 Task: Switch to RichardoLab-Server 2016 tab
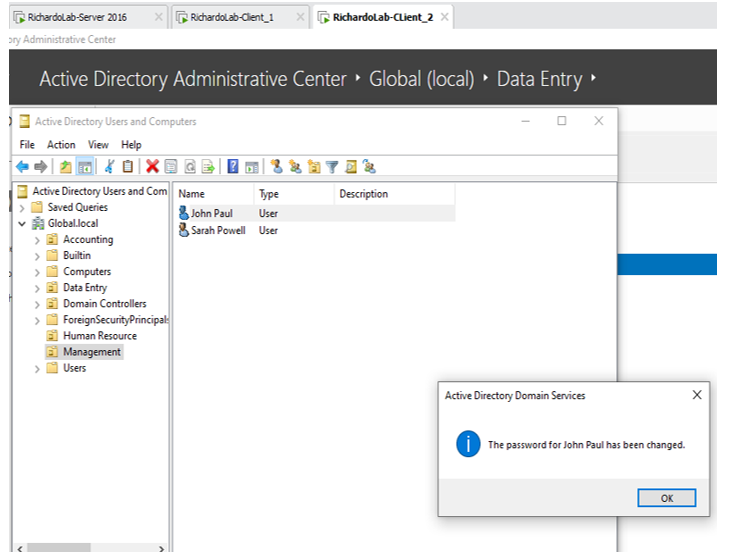point(88,17)
